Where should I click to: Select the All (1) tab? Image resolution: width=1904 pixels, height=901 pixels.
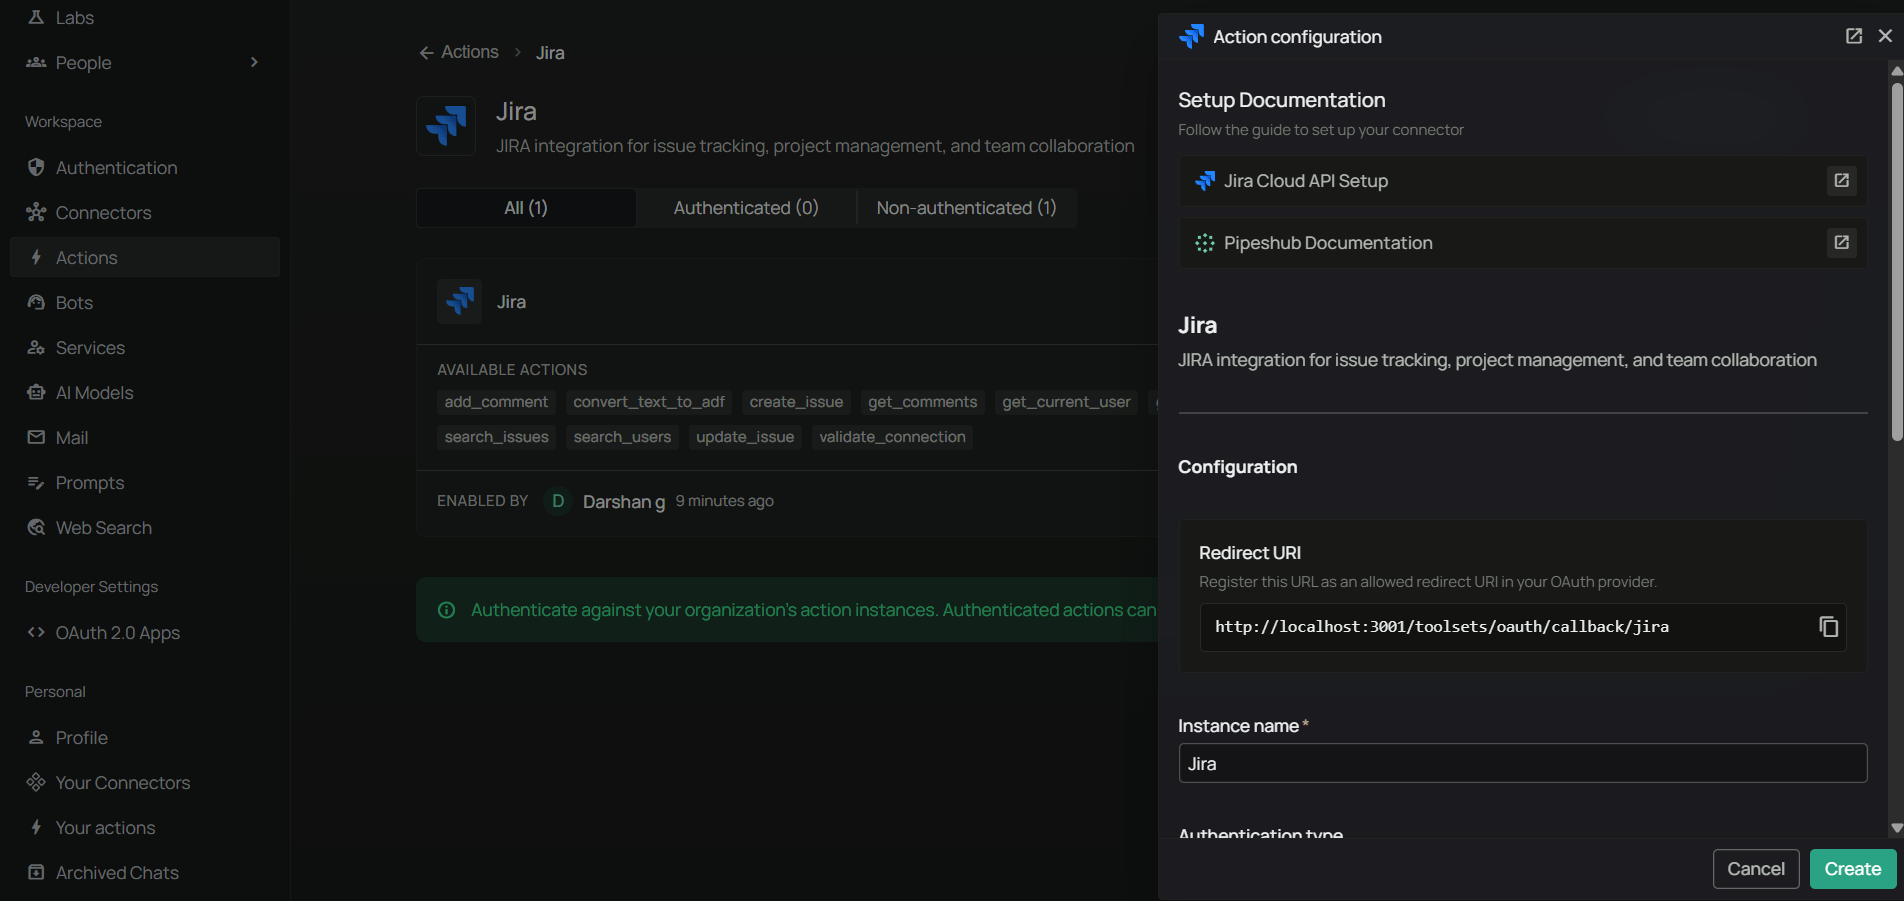tap(526, 208)
